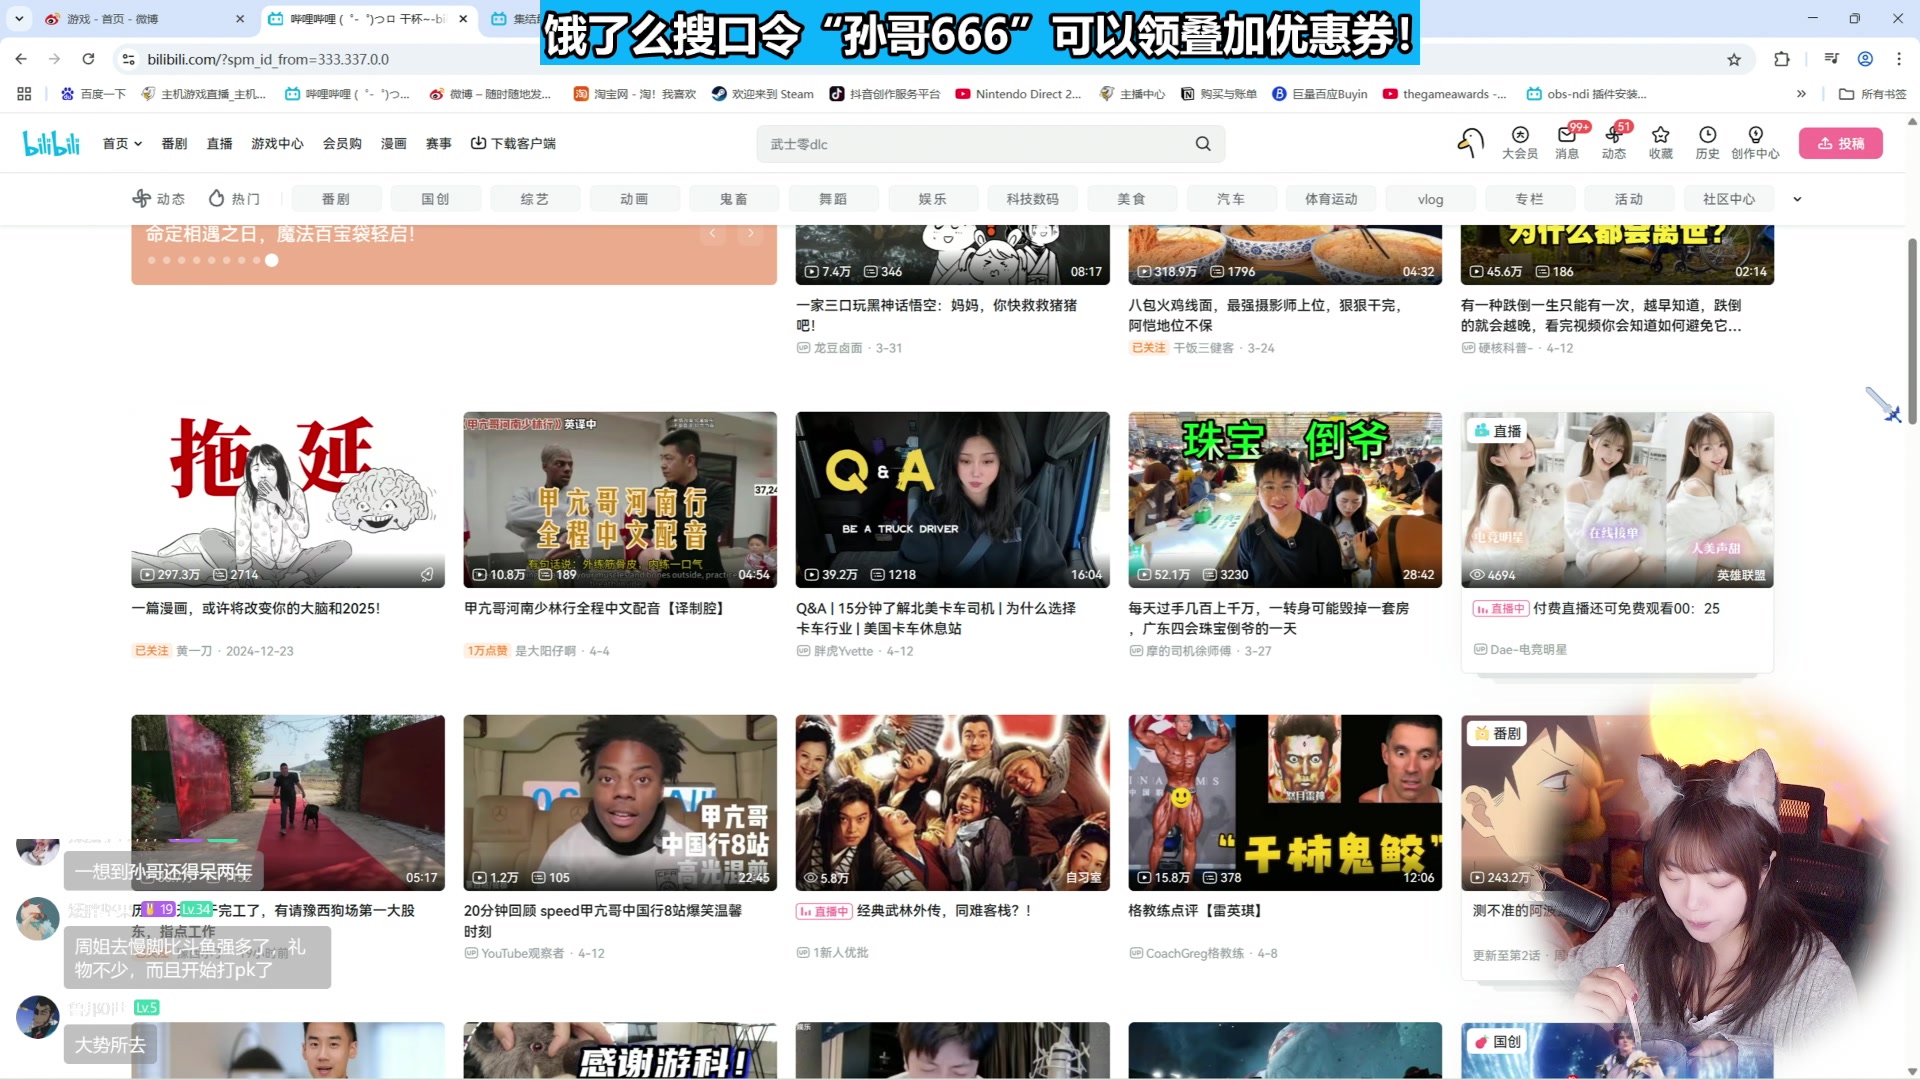Open 直播 in top navigation

(x=219, y=144)
